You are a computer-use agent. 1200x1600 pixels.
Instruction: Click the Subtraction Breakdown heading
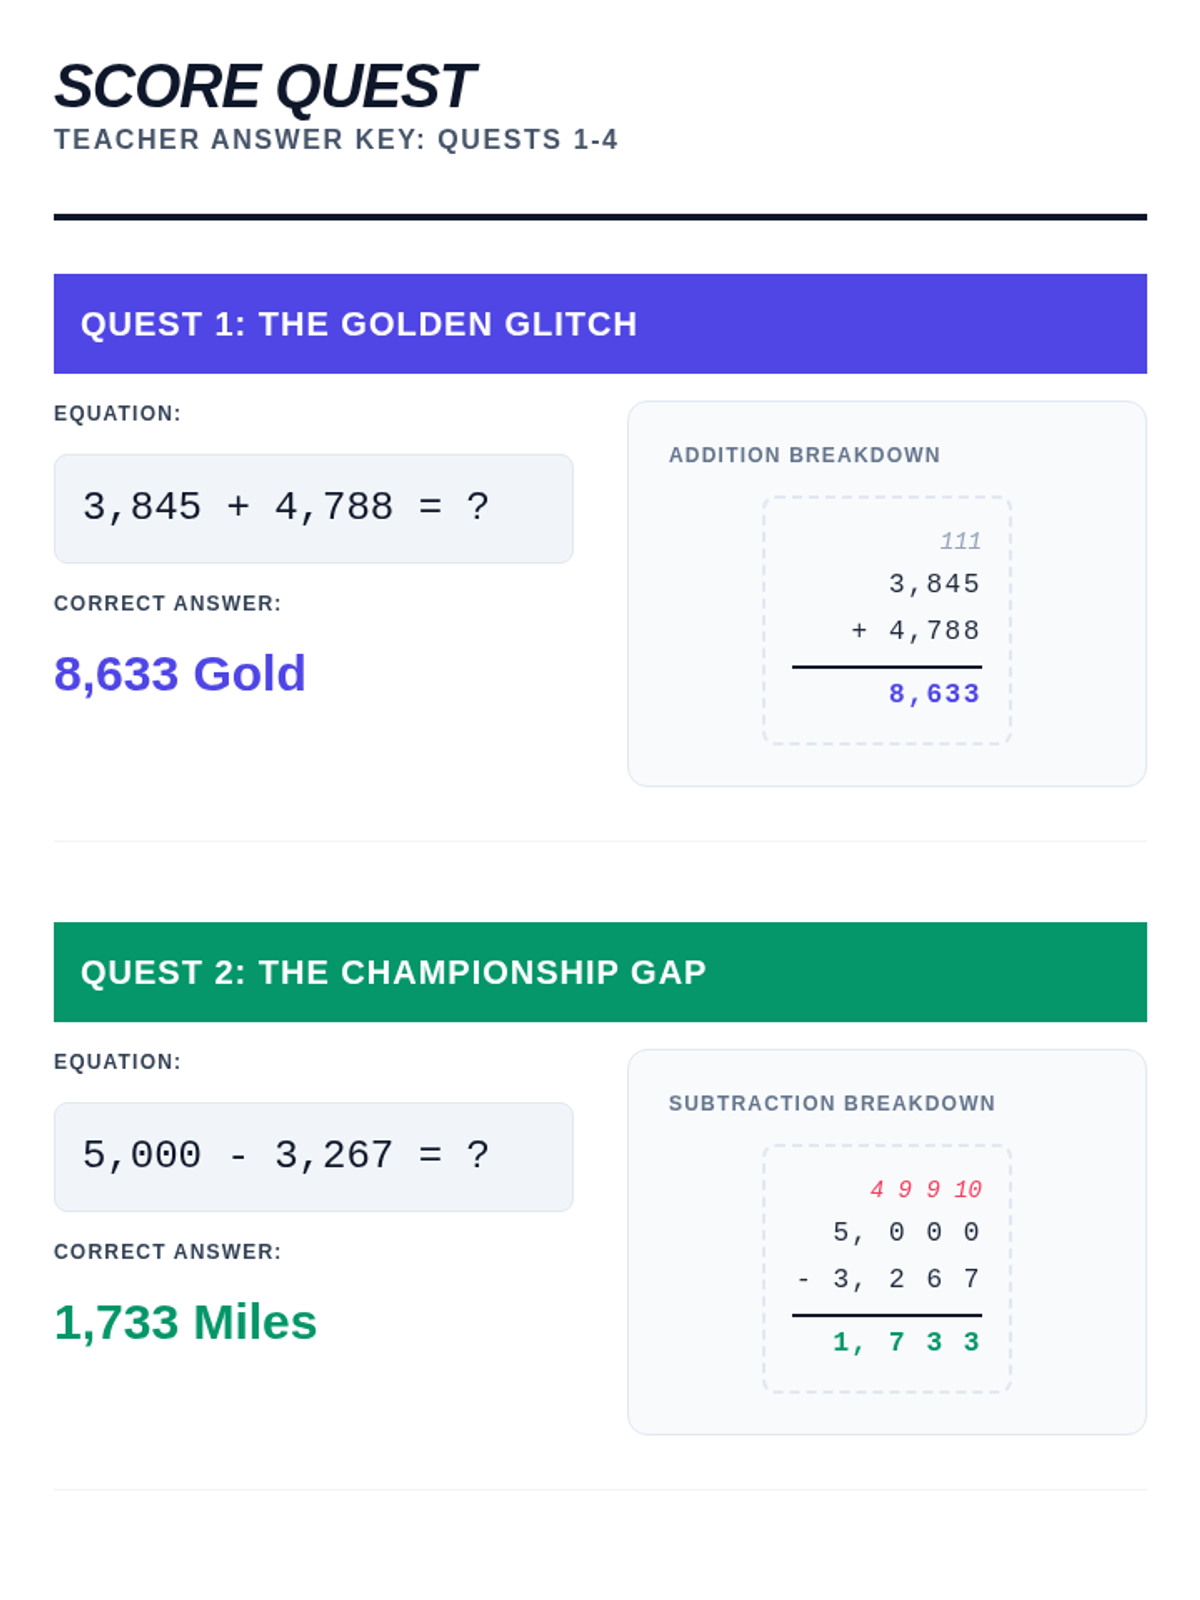[x=831, y=1103]
